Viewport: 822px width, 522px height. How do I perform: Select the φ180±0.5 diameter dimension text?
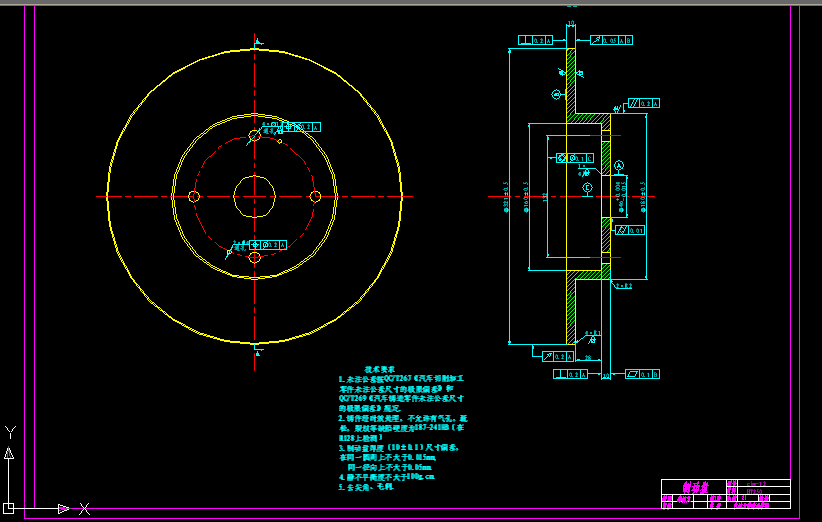[643, 197]
